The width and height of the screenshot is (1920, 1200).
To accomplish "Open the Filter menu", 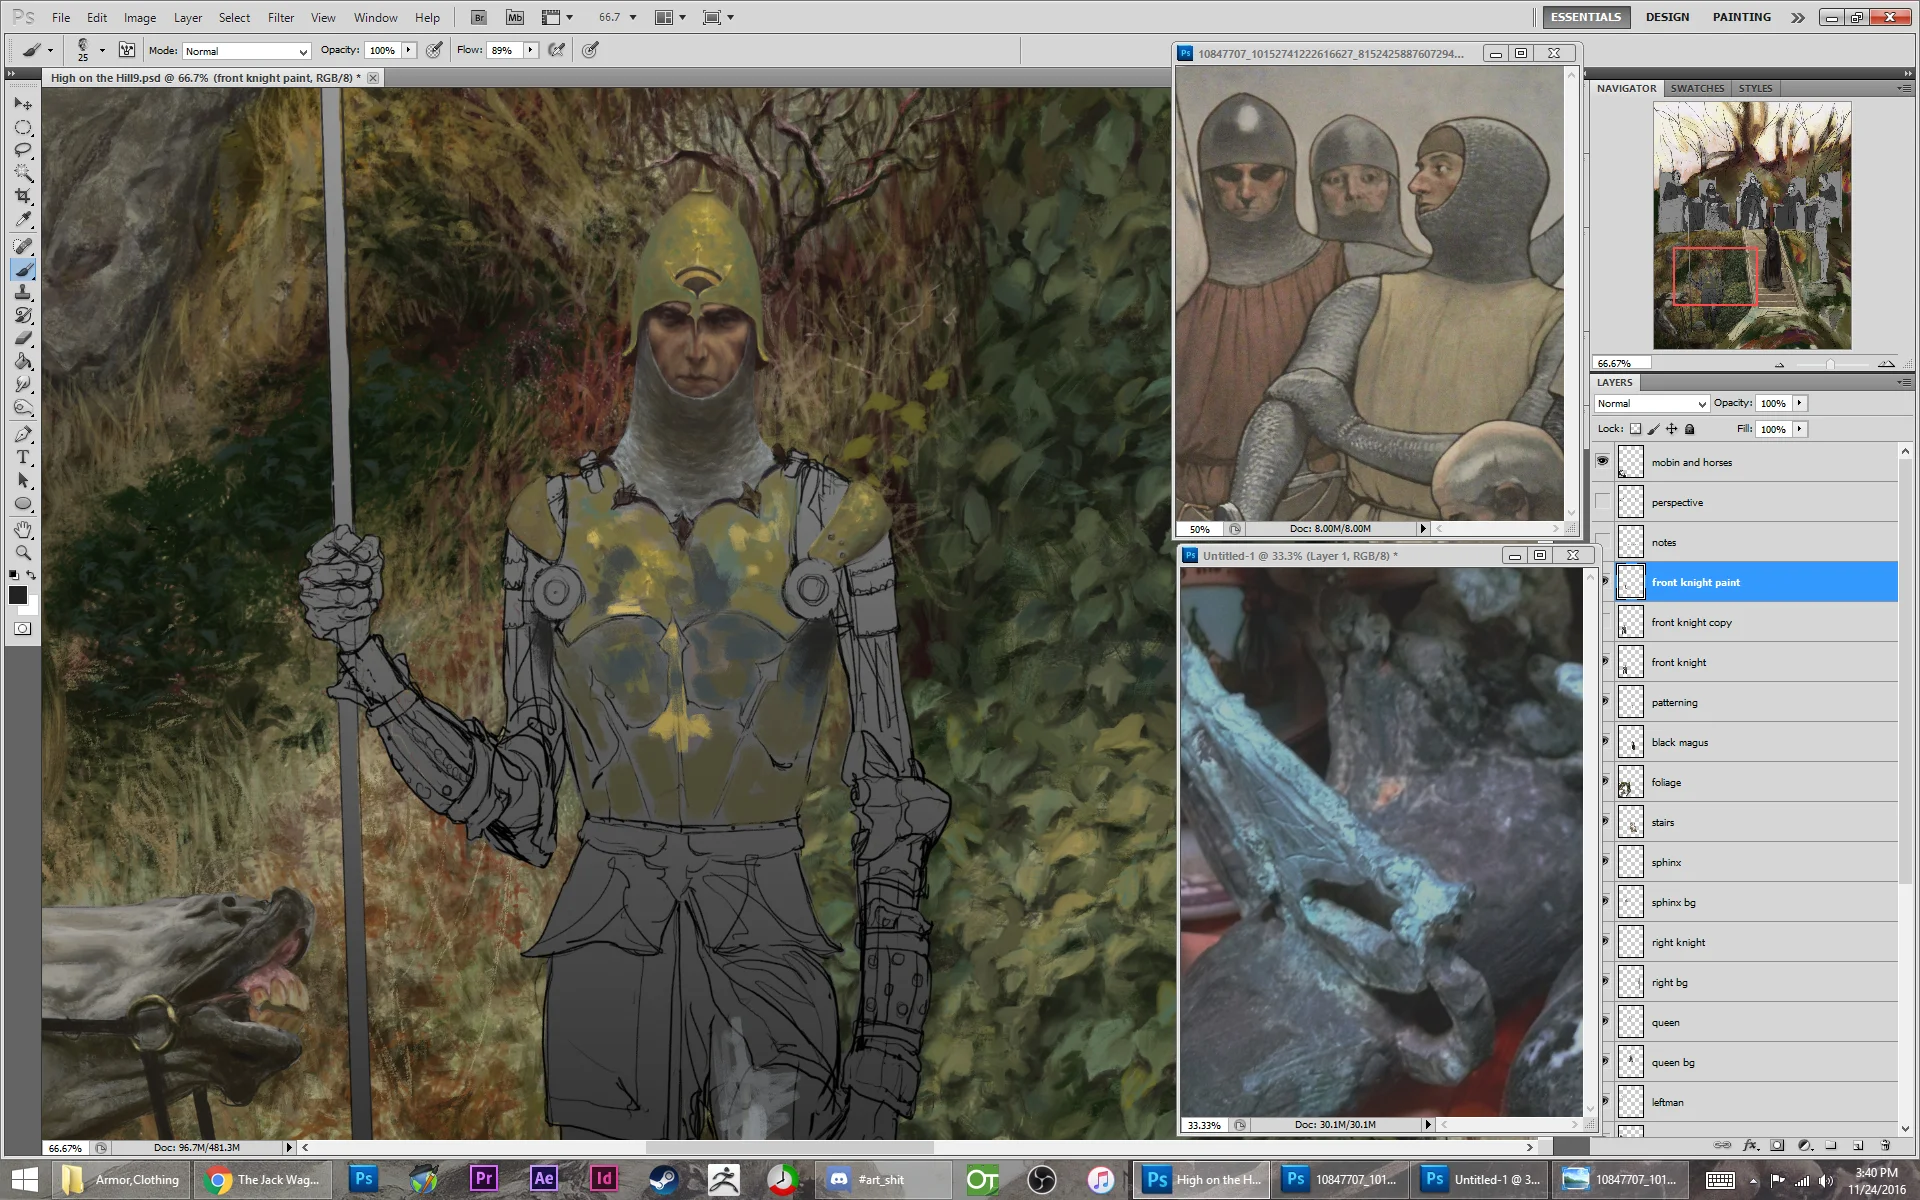I will click(x=280, y=17).
